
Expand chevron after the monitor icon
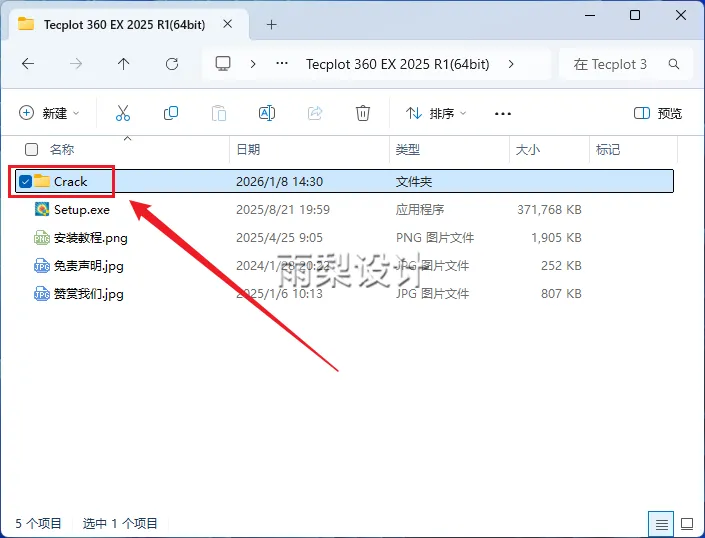click(x=253, y=64)
